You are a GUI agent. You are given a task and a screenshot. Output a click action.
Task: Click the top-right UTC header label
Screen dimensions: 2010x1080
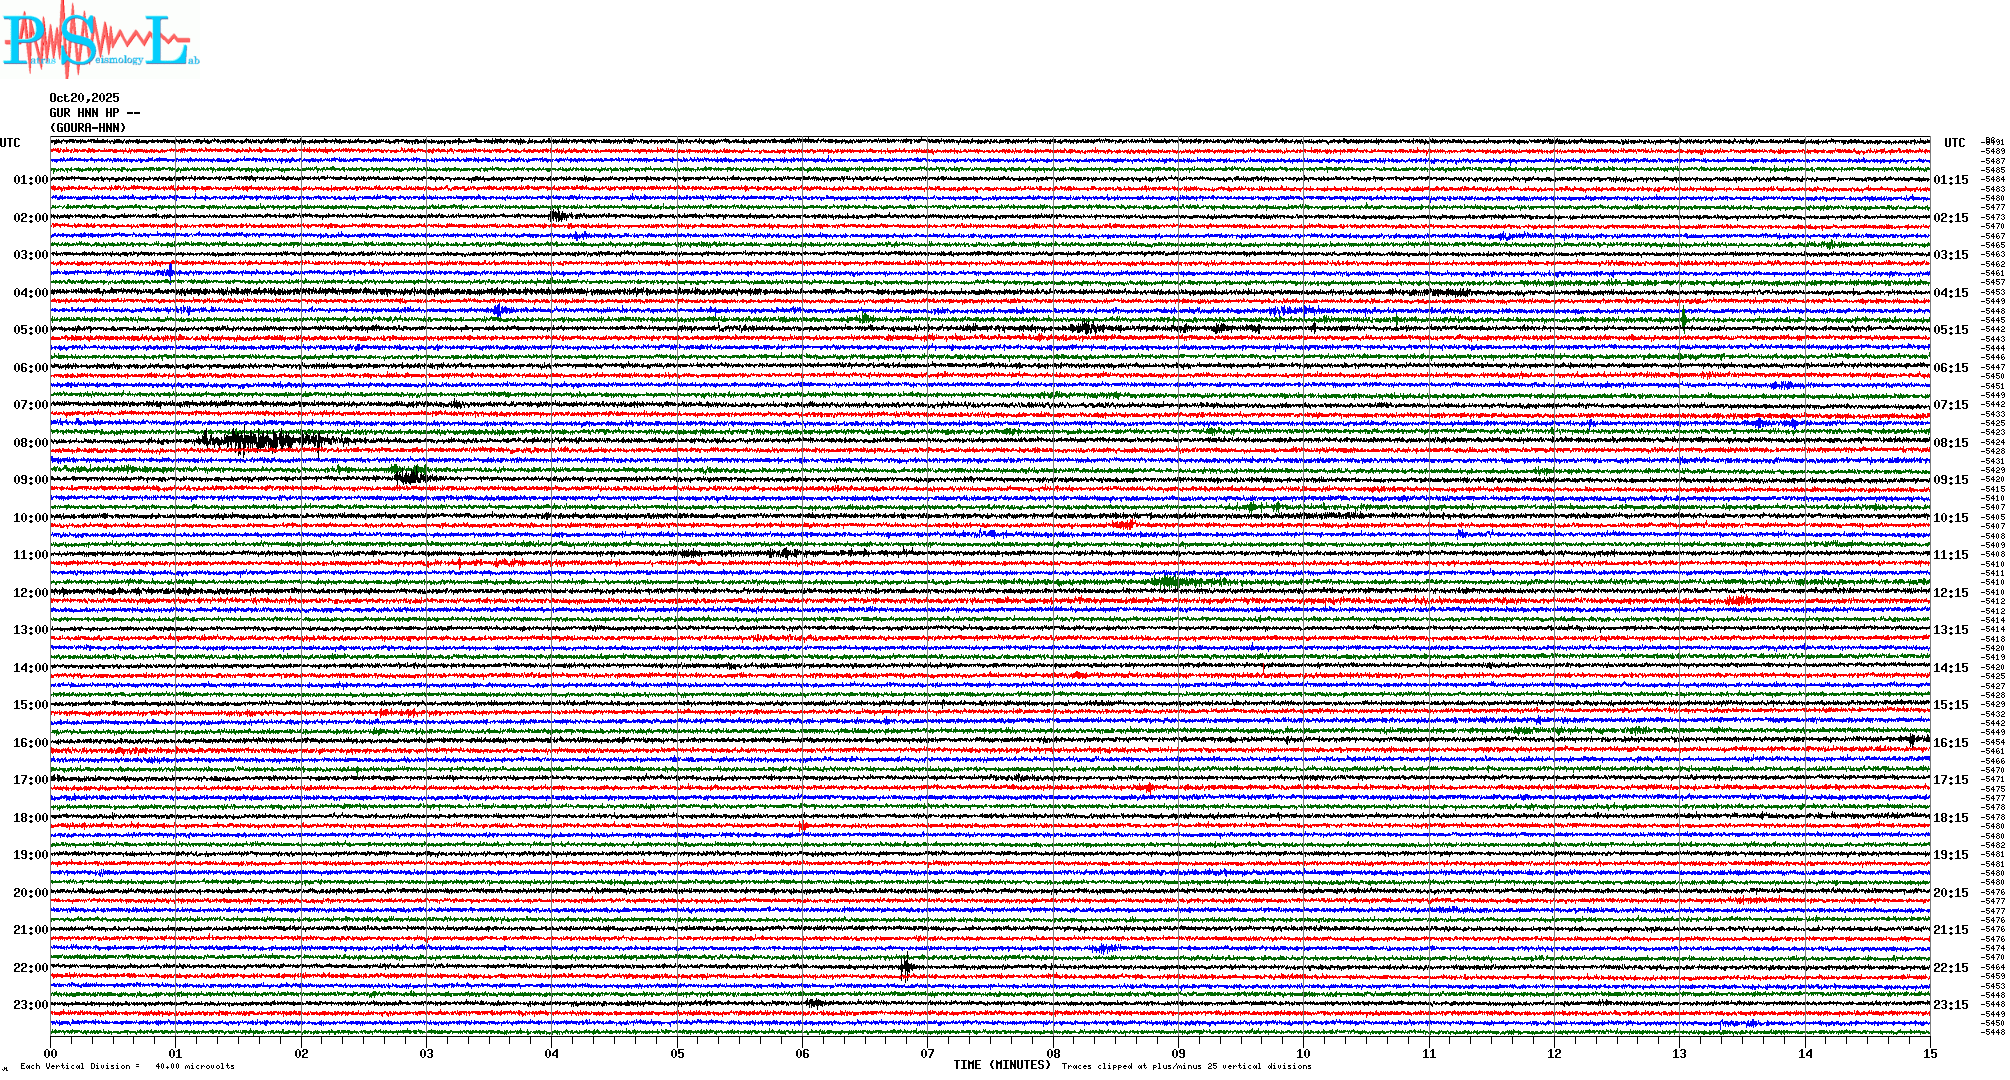[x=1954, y=143]
